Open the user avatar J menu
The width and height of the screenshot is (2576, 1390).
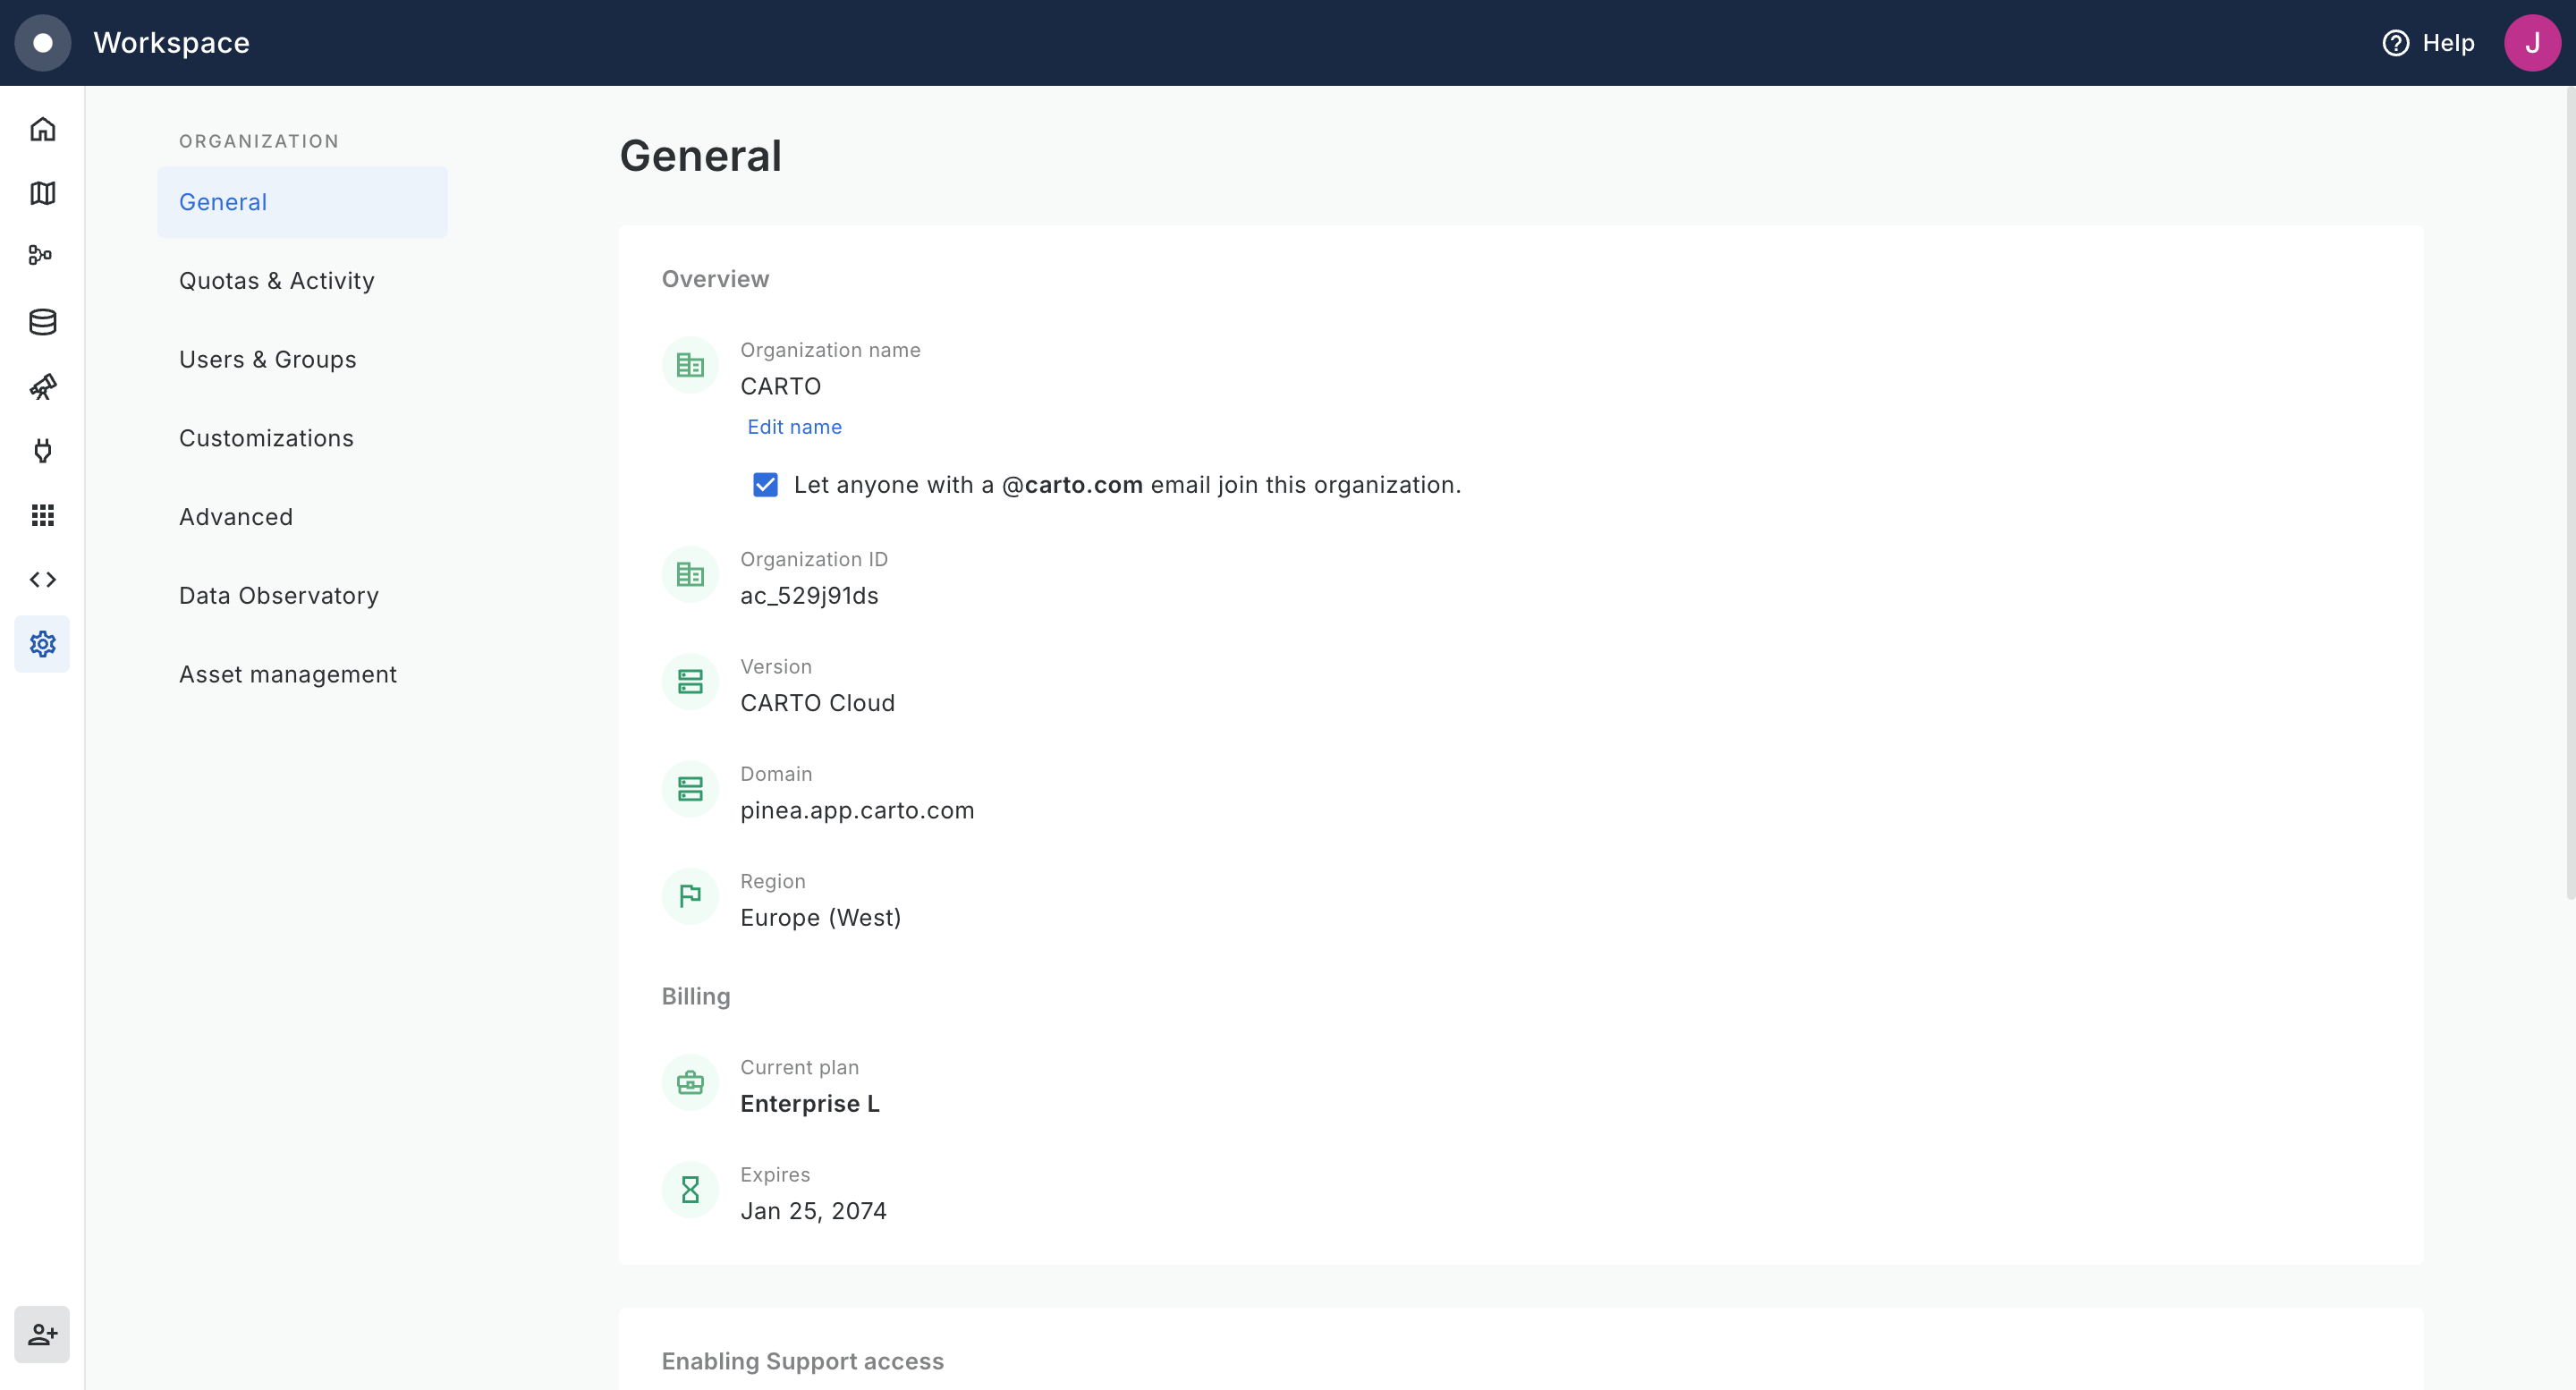coord(2531,43)
